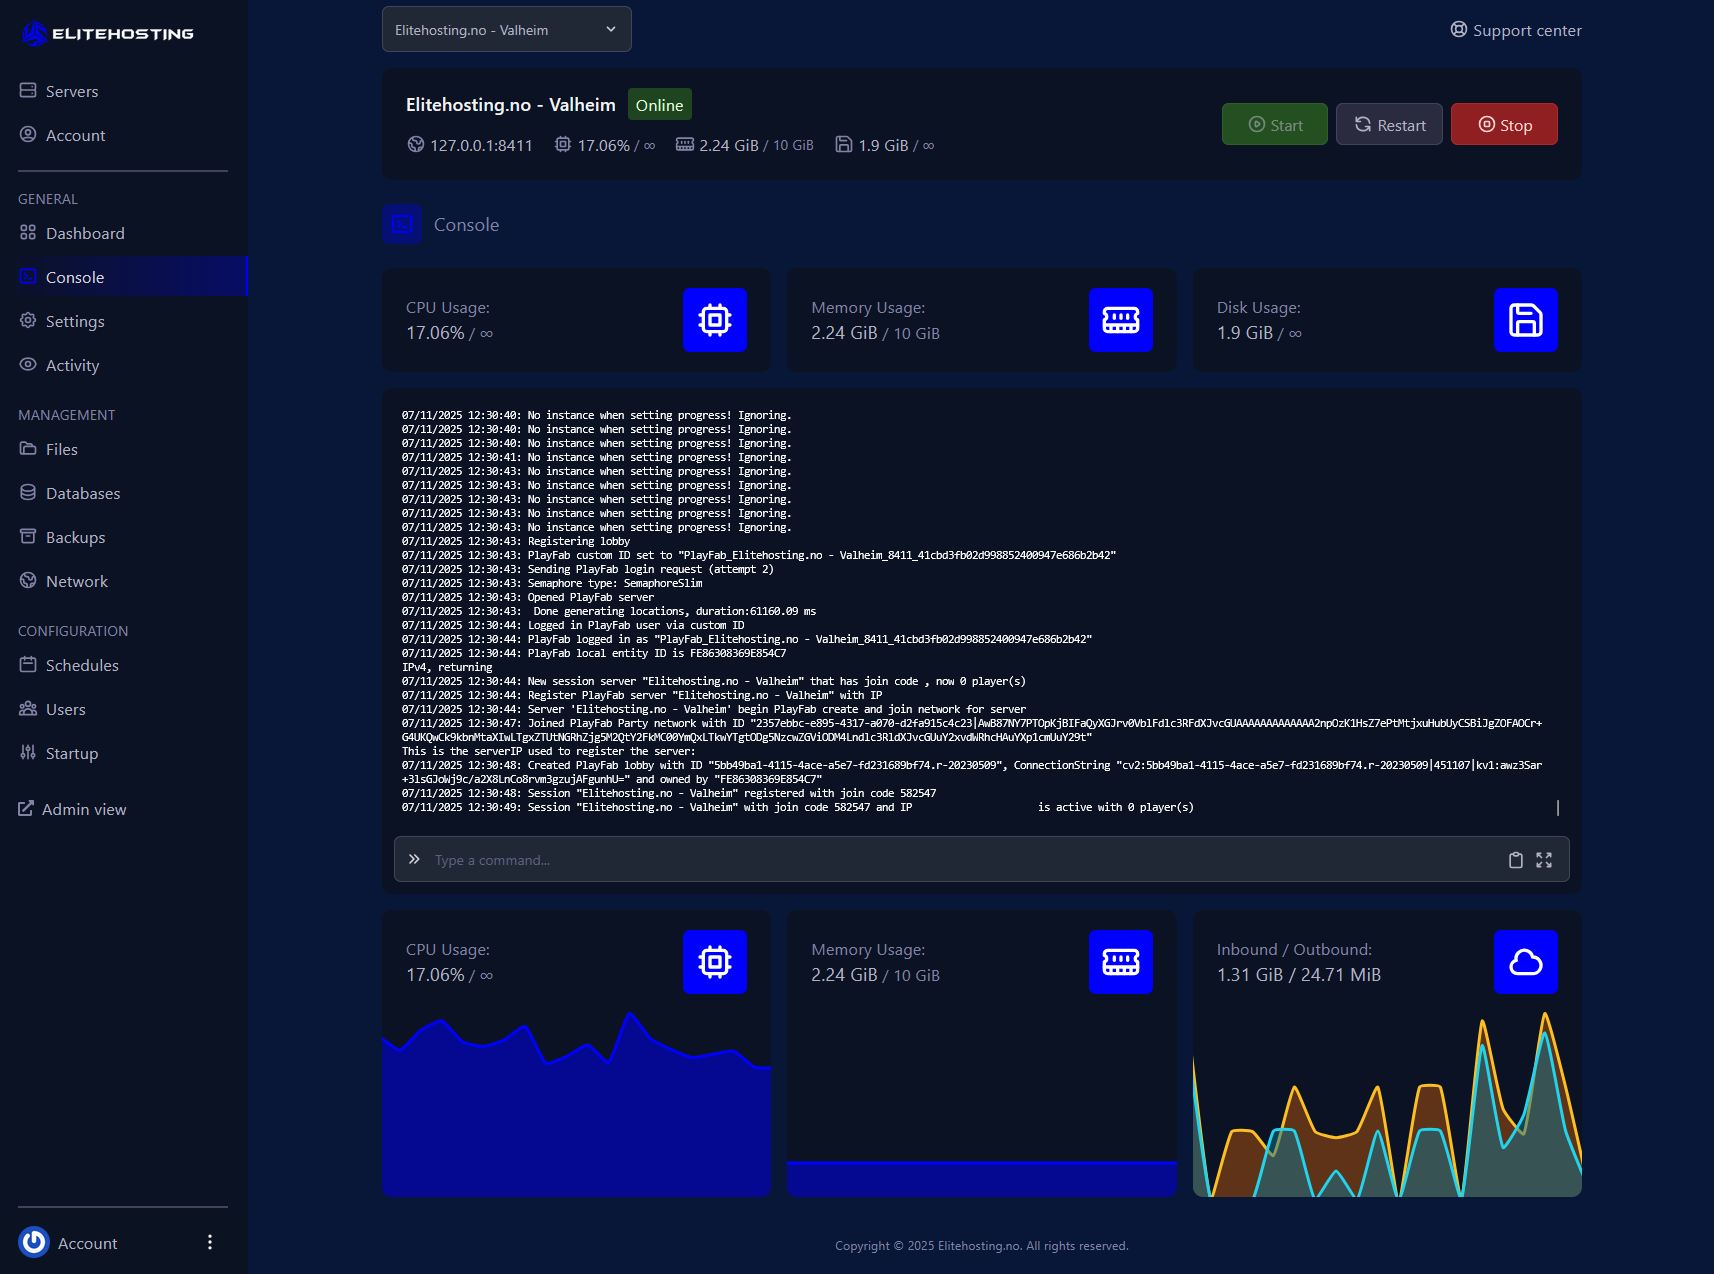The image size is (1714, 1274).
Task: Click the CPU icon above CPU graph
Action: (715, 962)
